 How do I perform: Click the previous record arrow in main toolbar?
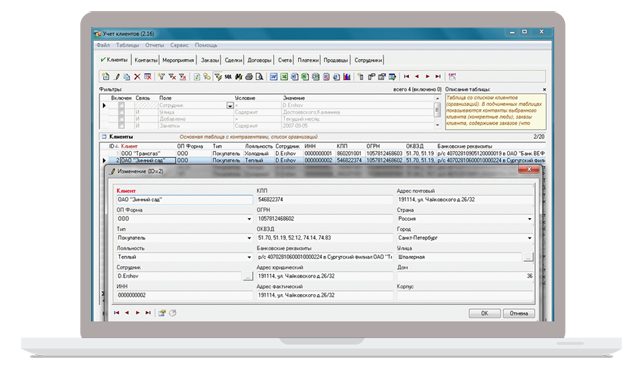[x=417, y=76]
